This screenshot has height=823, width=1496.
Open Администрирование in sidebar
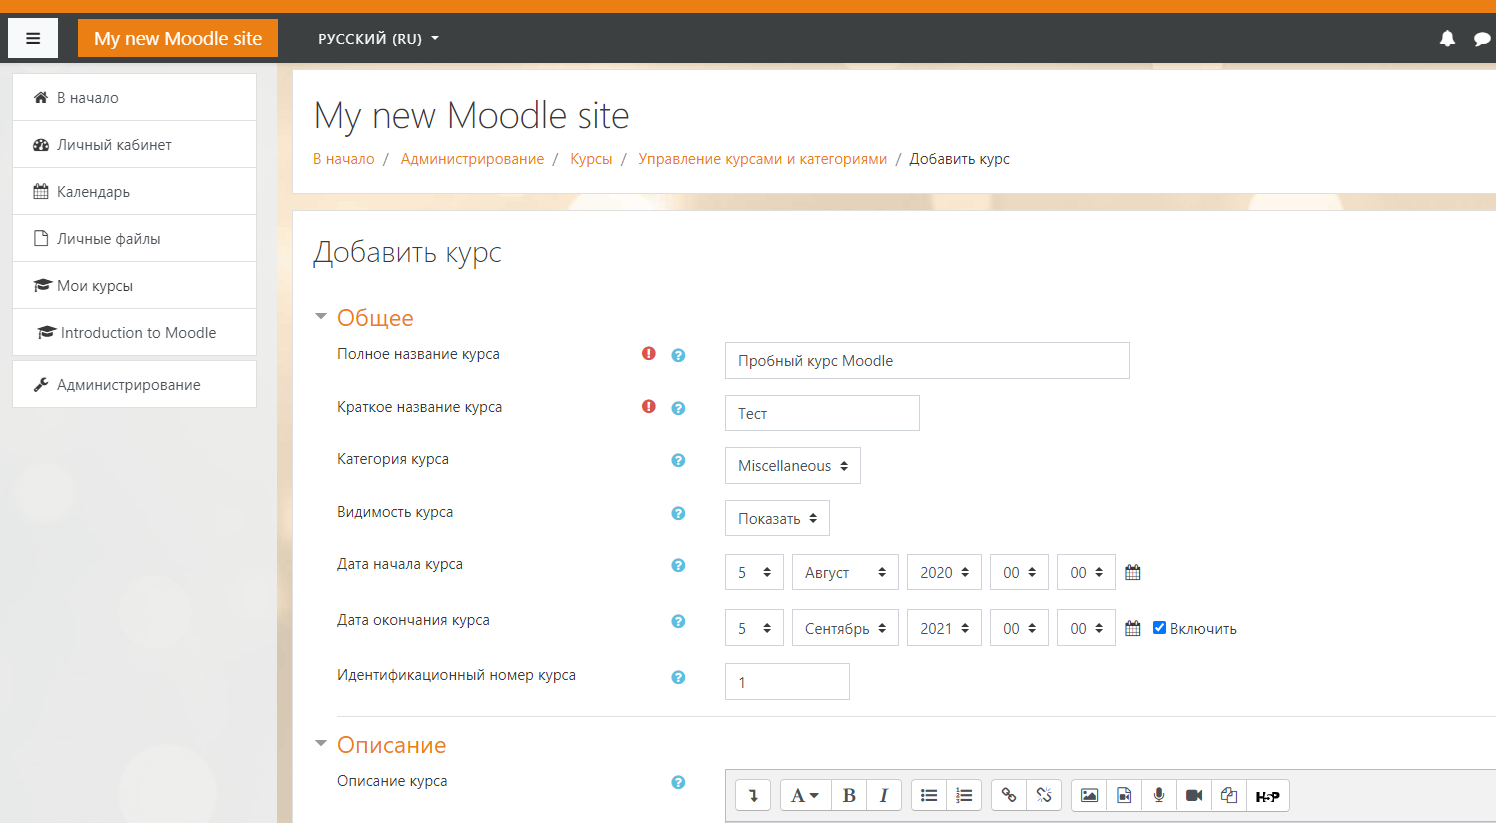pyautogui.click(x=134, y=384)
